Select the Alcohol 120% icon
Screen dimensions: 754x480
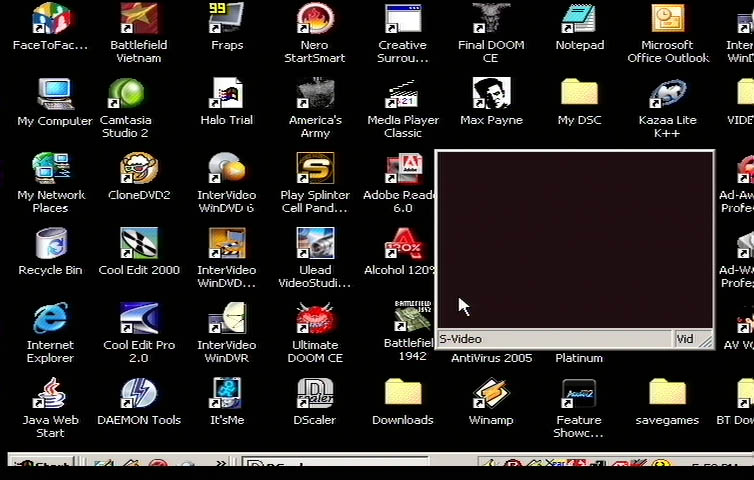pyautogui.click(x=404, y=243)
